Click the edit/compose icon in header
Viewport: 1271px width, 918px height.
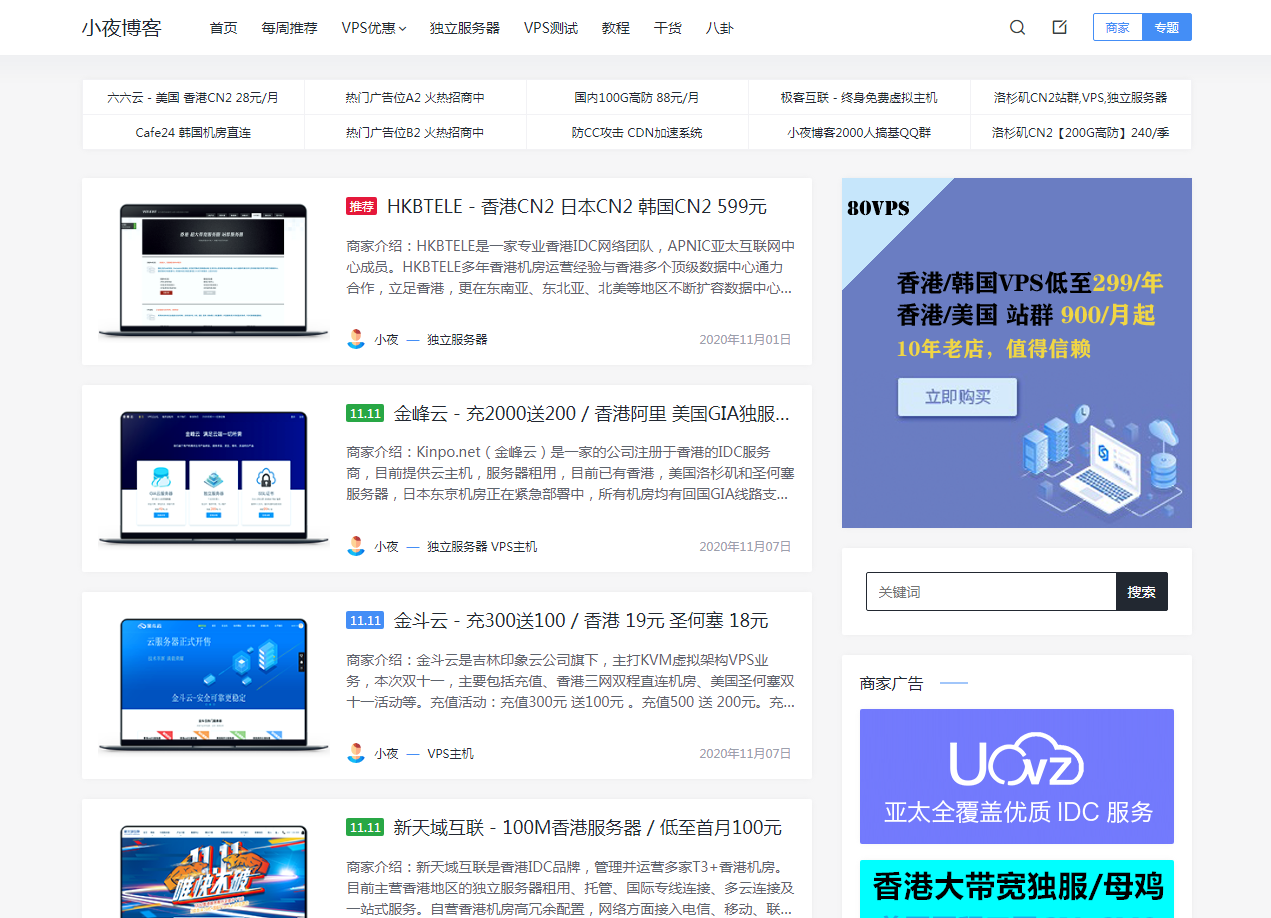1060,27
